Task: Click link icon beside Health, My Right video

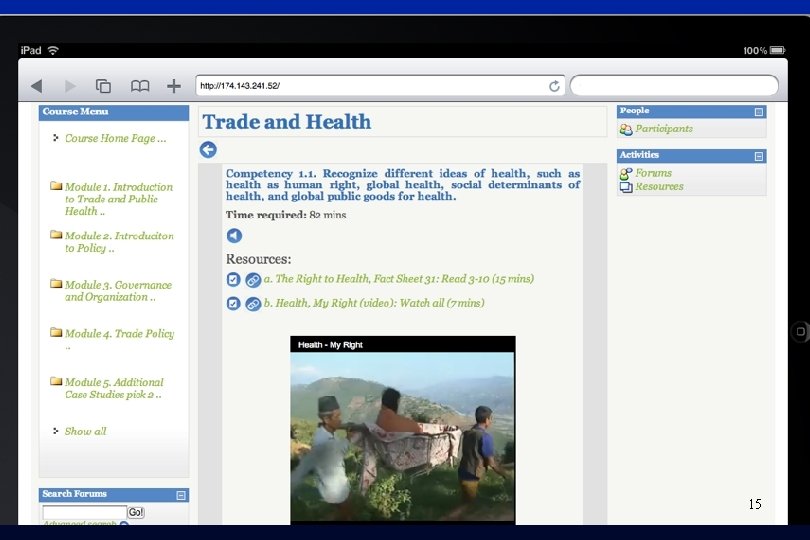Action: pos(253,304)
